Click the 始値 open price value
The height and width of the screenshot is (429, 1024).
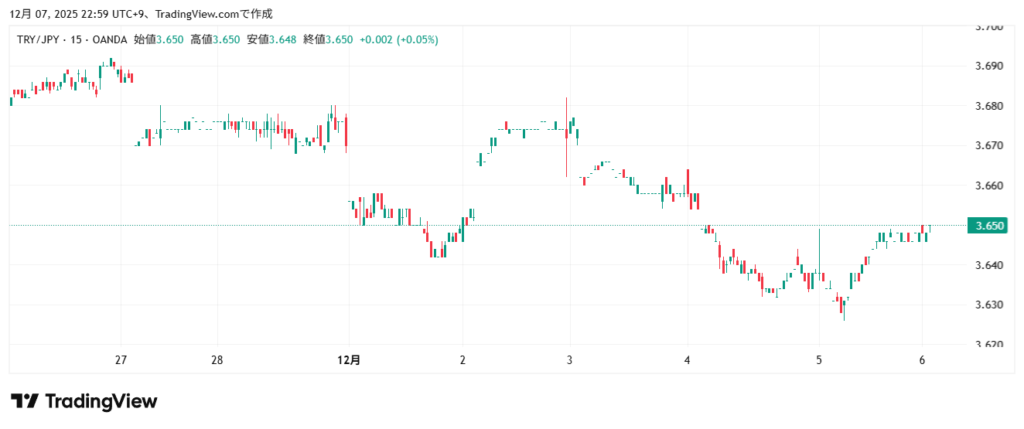(167, 39)
